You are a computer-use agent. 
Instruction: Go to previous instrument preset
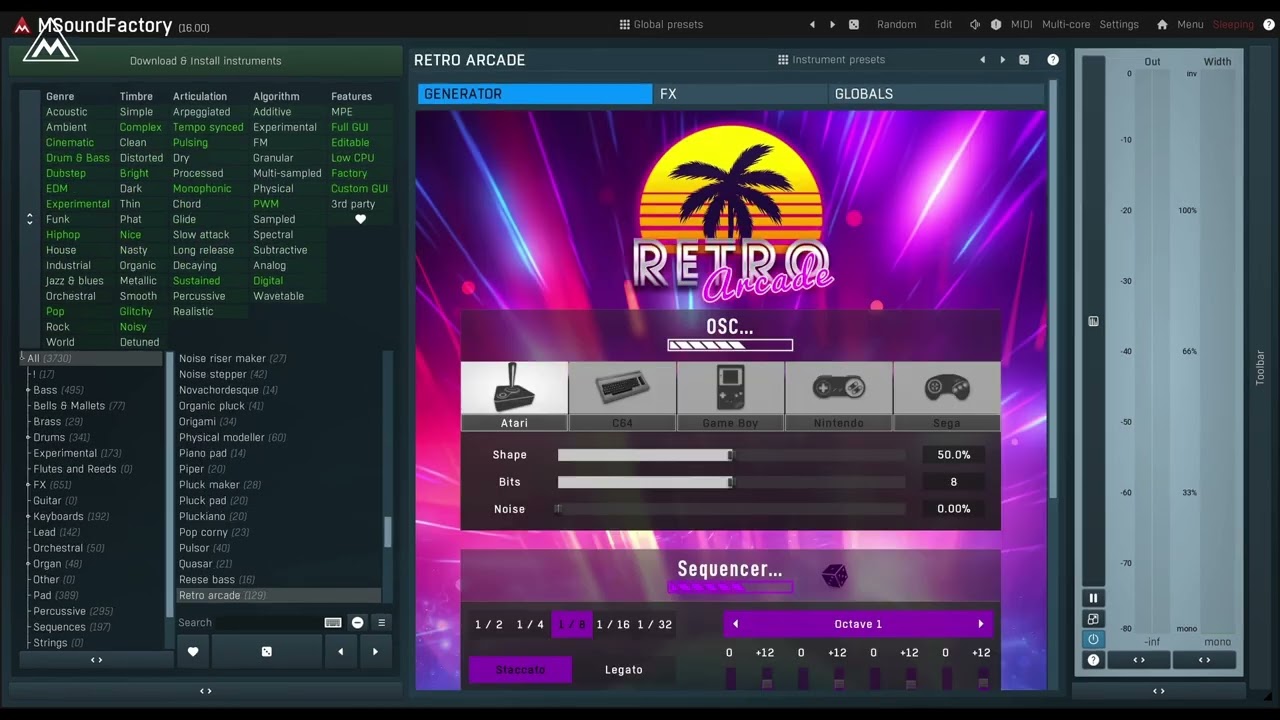[982, 60]
